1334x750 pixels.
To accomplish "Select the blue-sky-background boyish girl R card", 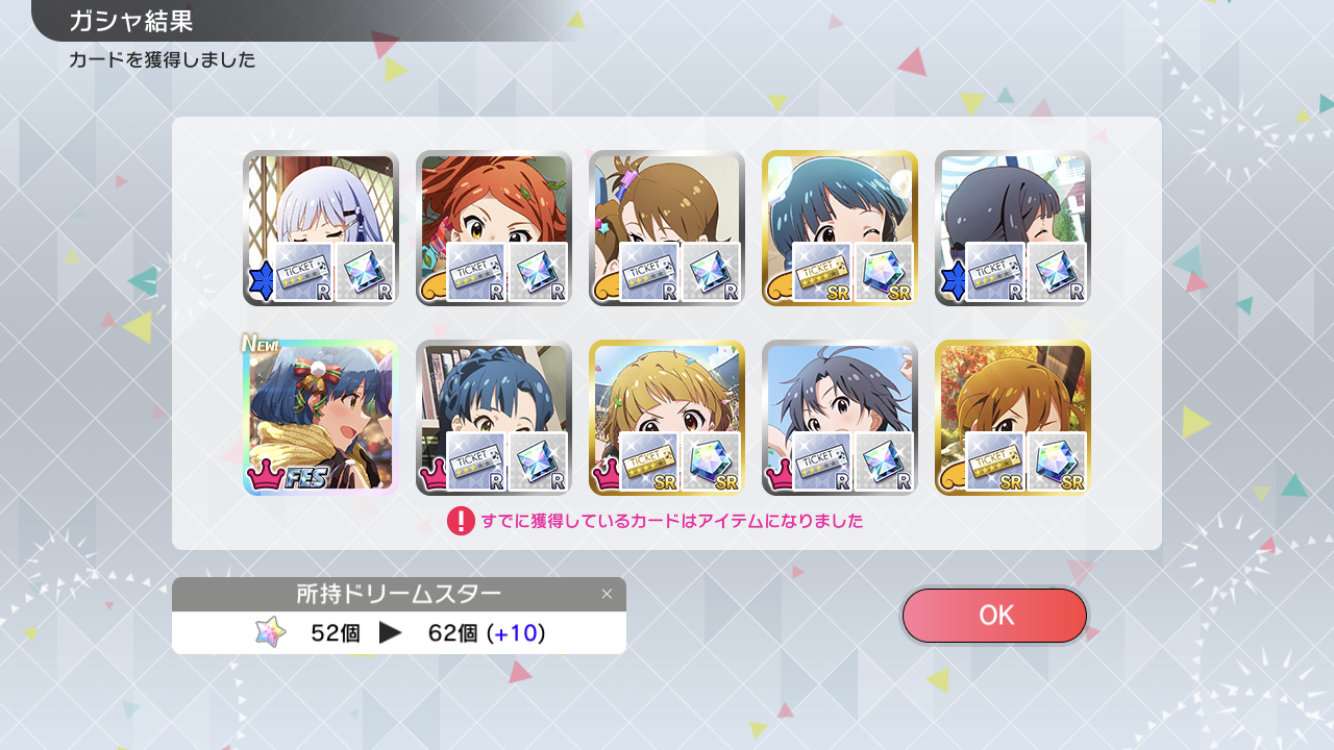I will pos(840,417).
